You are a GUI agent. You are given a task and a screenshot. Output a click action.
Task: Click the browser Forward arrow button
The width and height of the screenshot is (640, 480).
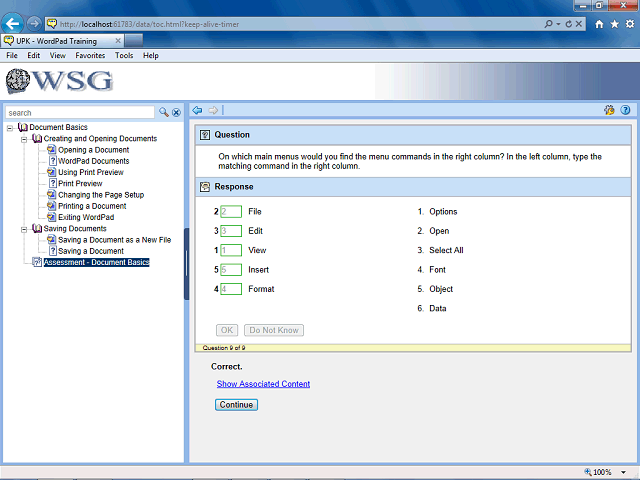34,24
